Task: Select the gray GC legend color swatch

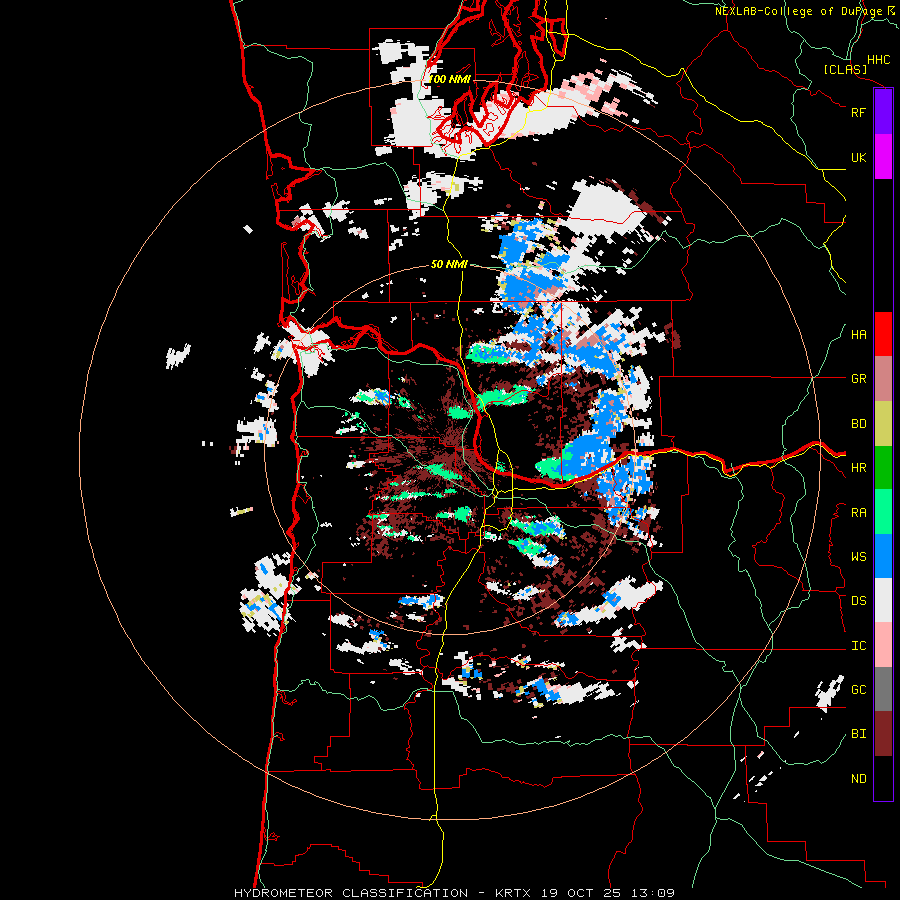Action: click(x=883, y=689)
